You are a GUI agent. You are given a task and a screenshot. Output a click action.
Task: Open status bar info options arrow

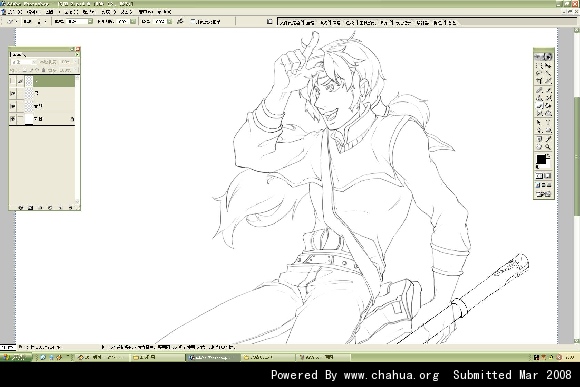pos(103,347)
